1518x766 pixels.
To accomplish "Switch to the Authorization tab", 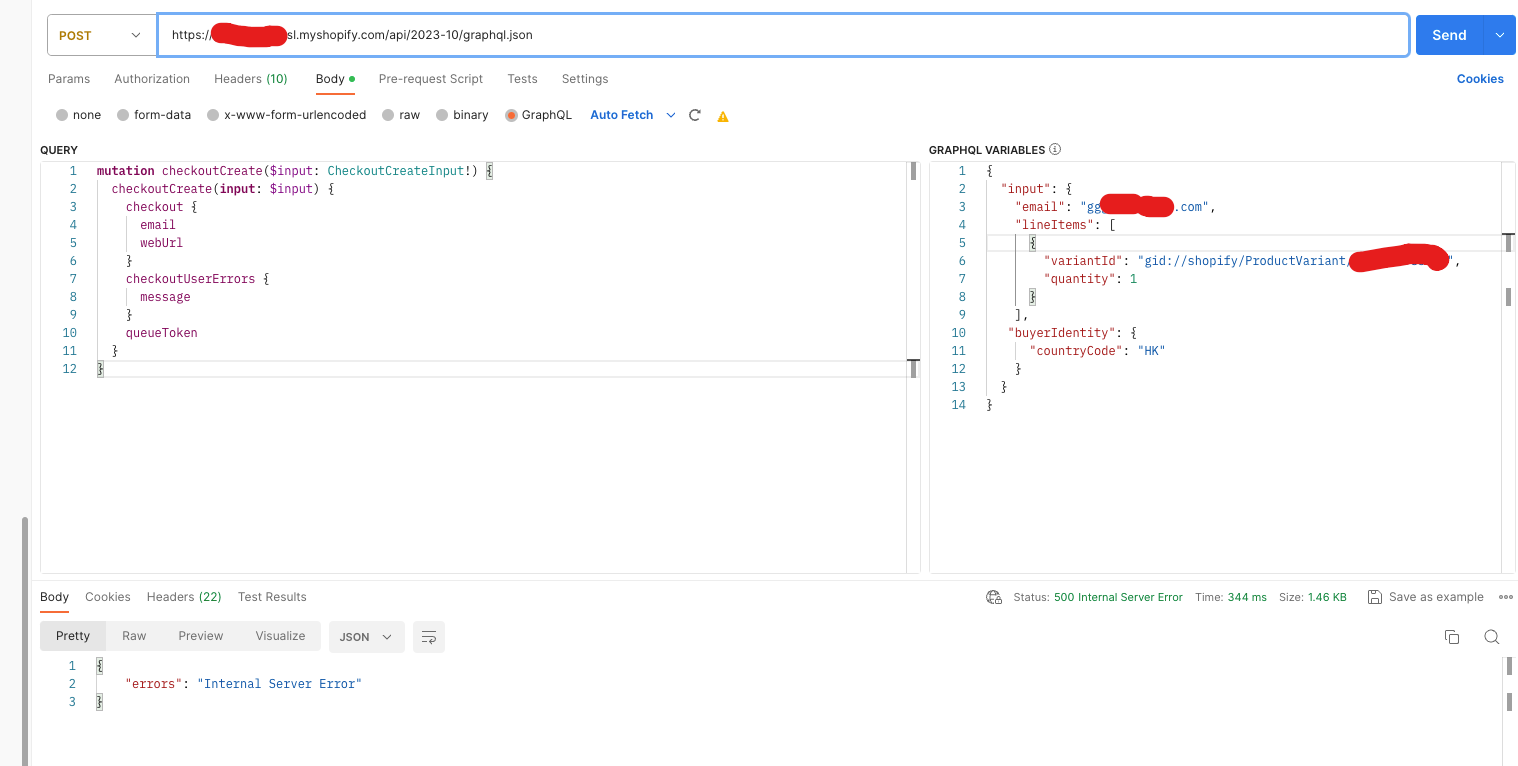I will tap(152, 79).
